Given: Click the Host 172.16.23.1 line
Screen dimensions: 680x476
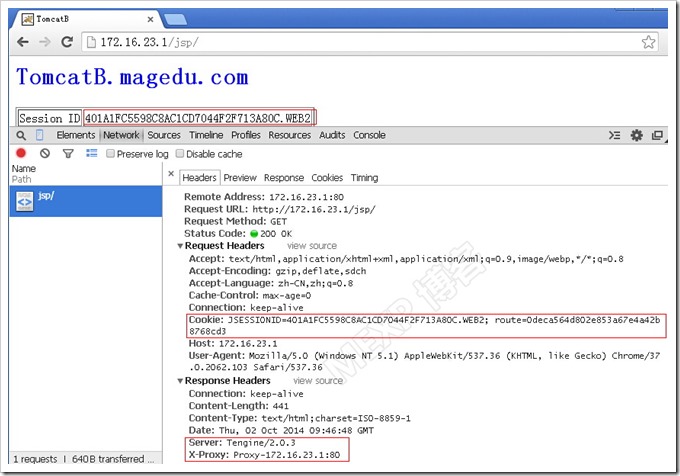Looking at the screenshot, I should (x=233, y=344).
